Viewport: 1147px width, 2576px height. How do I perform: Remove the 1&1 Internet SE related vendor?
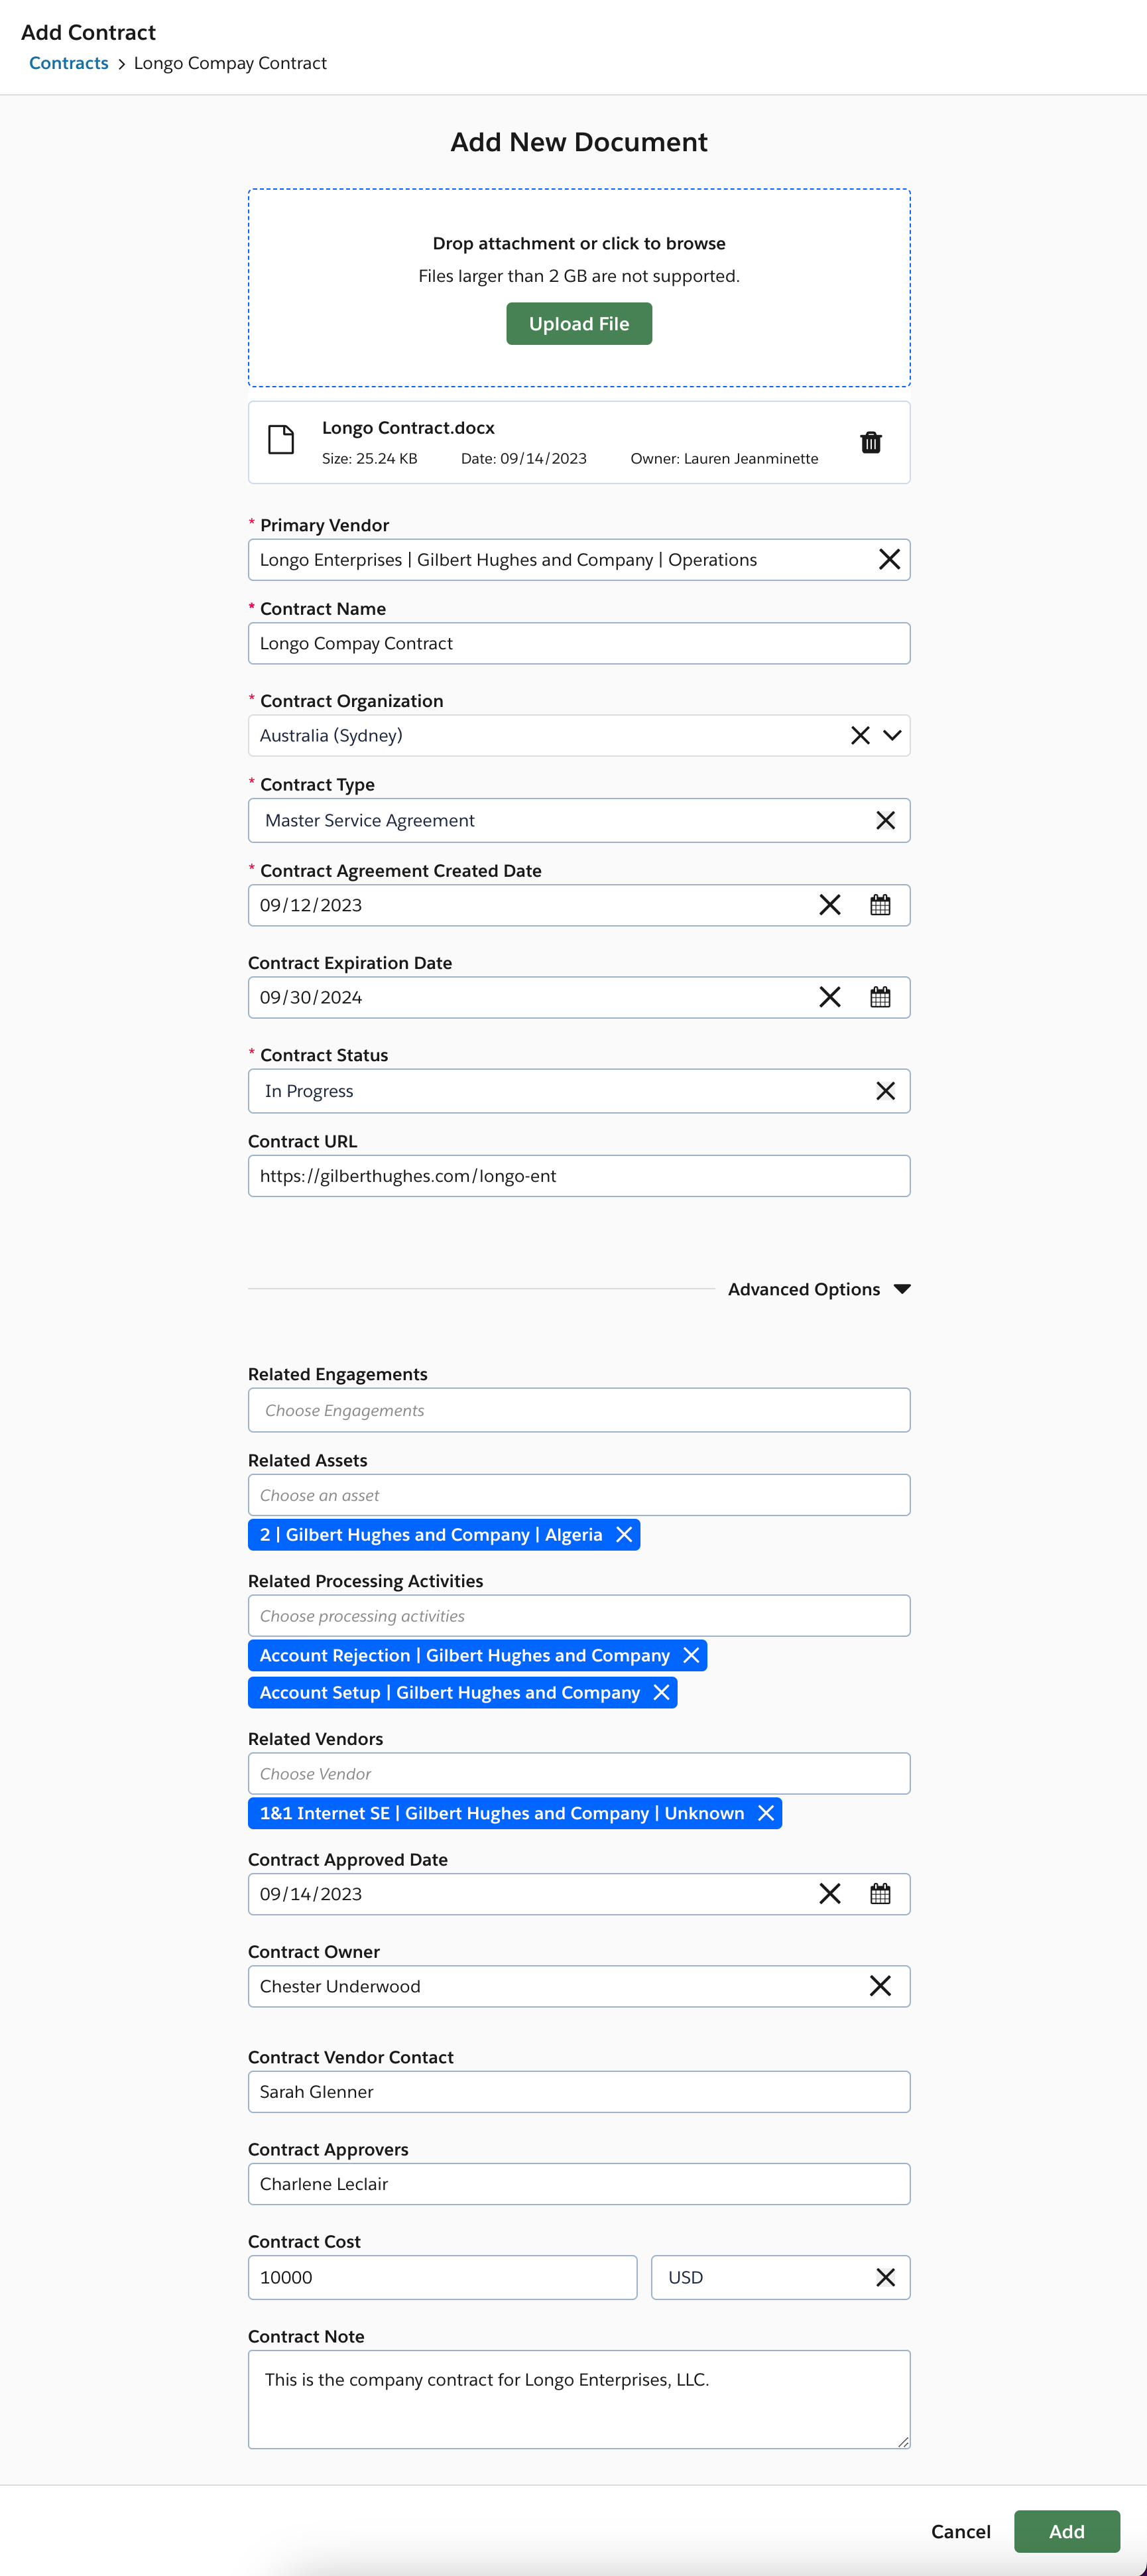point(764,1813)
